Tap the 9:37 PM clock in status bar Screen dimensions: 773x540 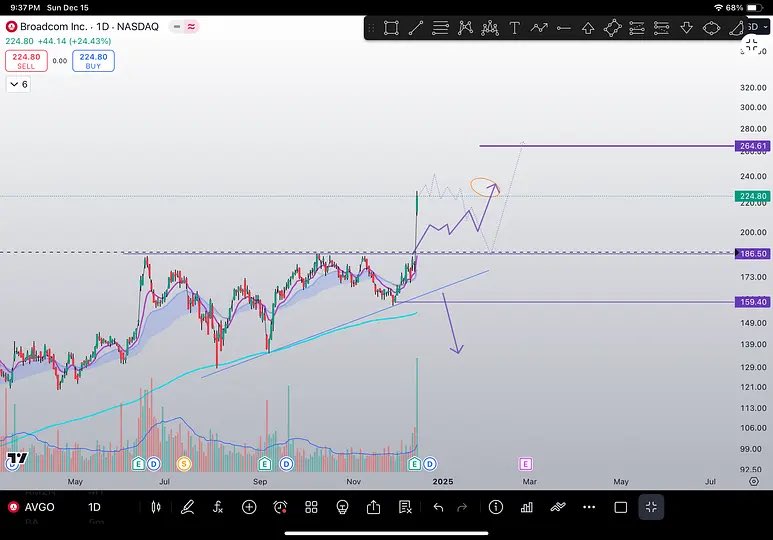(25, 8)
